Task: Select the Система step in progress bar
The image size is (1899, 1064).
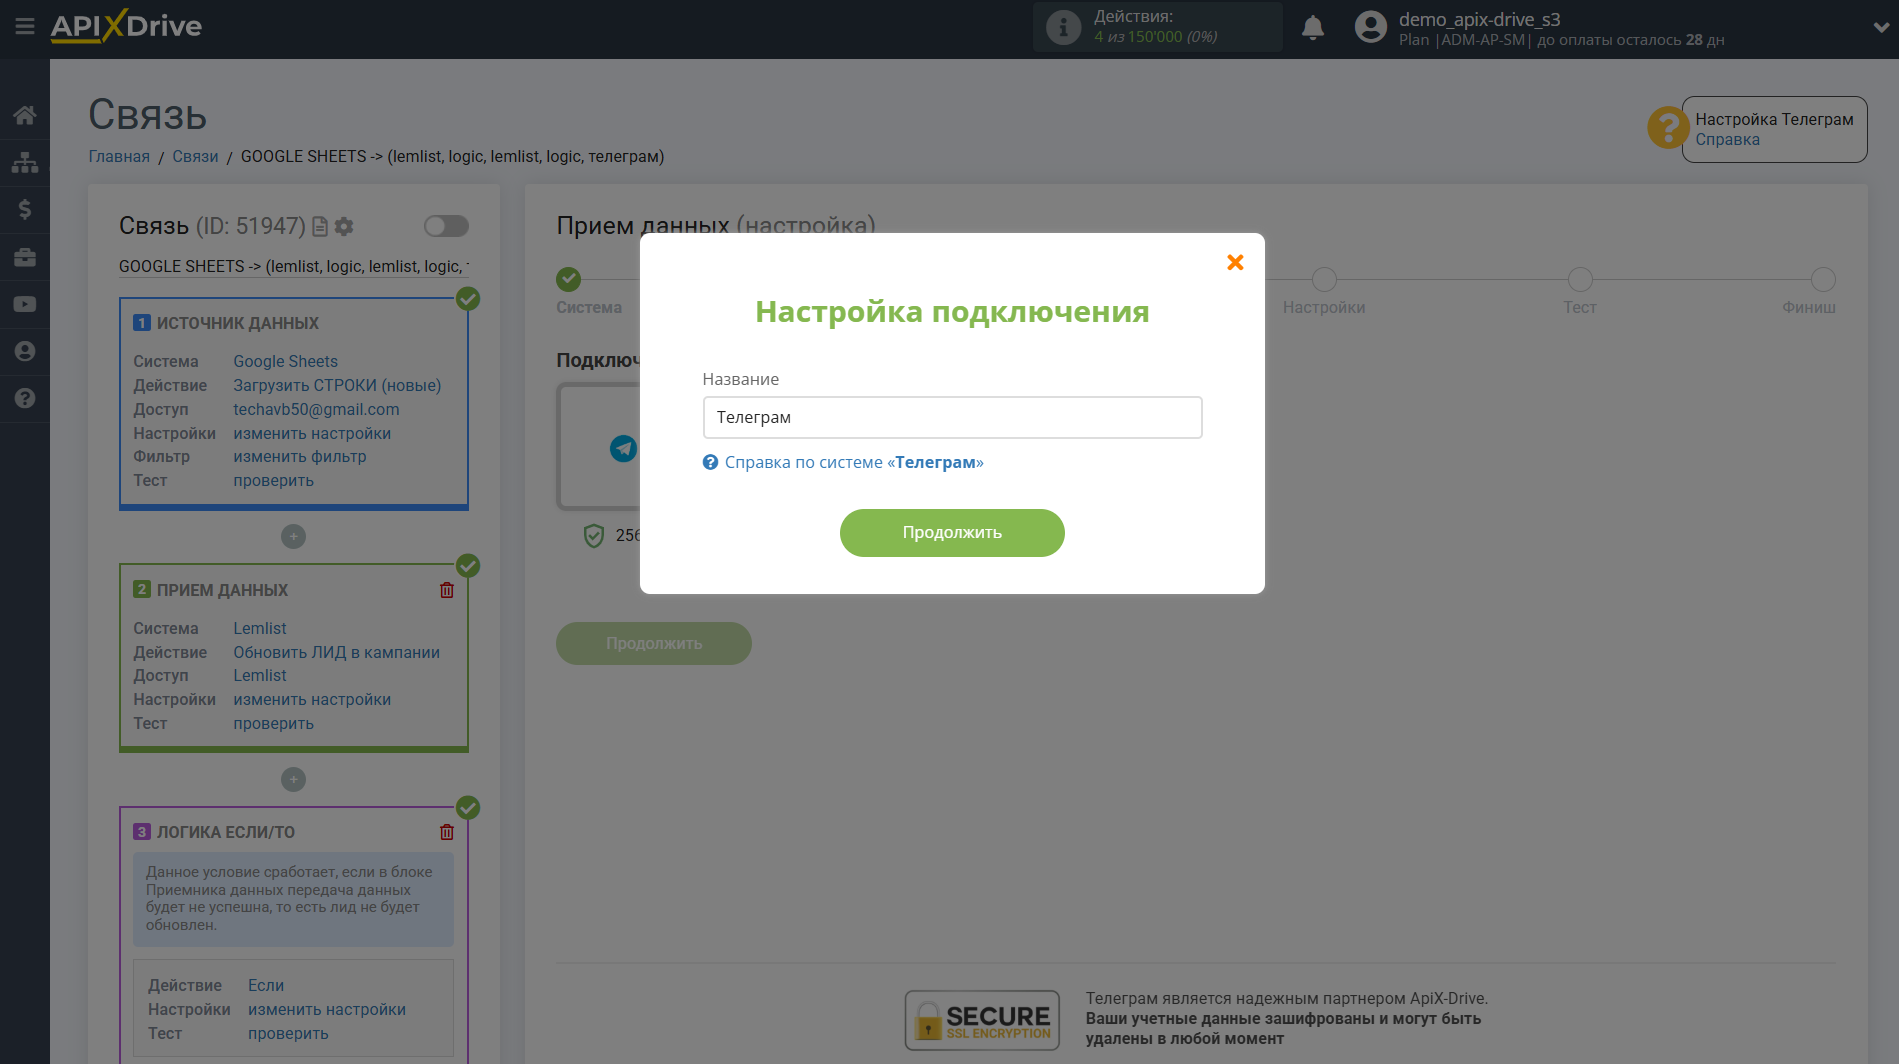Action: click(x=569, y=280)
